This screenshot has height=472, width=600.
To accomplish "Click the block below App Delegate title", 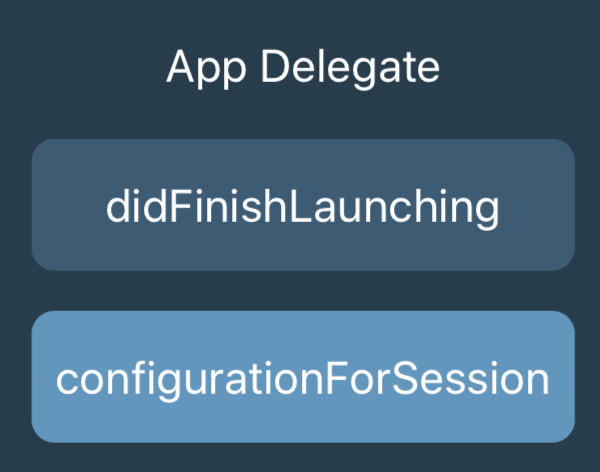I will 303,205.
